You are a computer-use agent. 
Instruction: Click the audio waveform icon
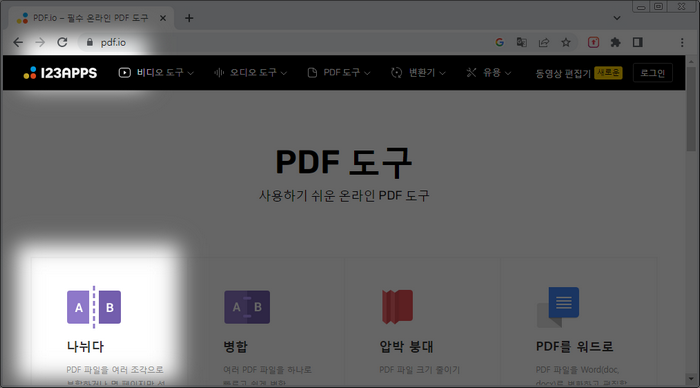pos(219,73)
